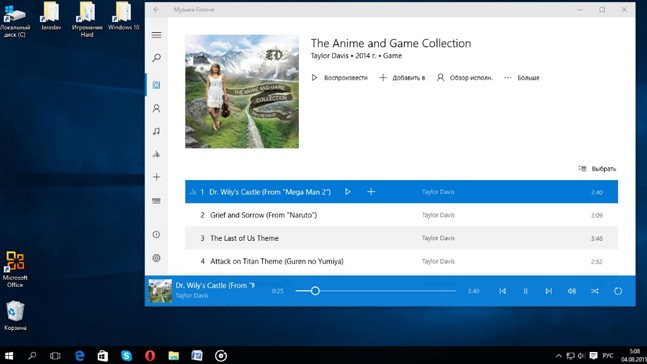Image resolution: width=647 pixels, height=364 pixels.
Task: Open the Artists view in sidebar
Action: (x=156, y=108)
